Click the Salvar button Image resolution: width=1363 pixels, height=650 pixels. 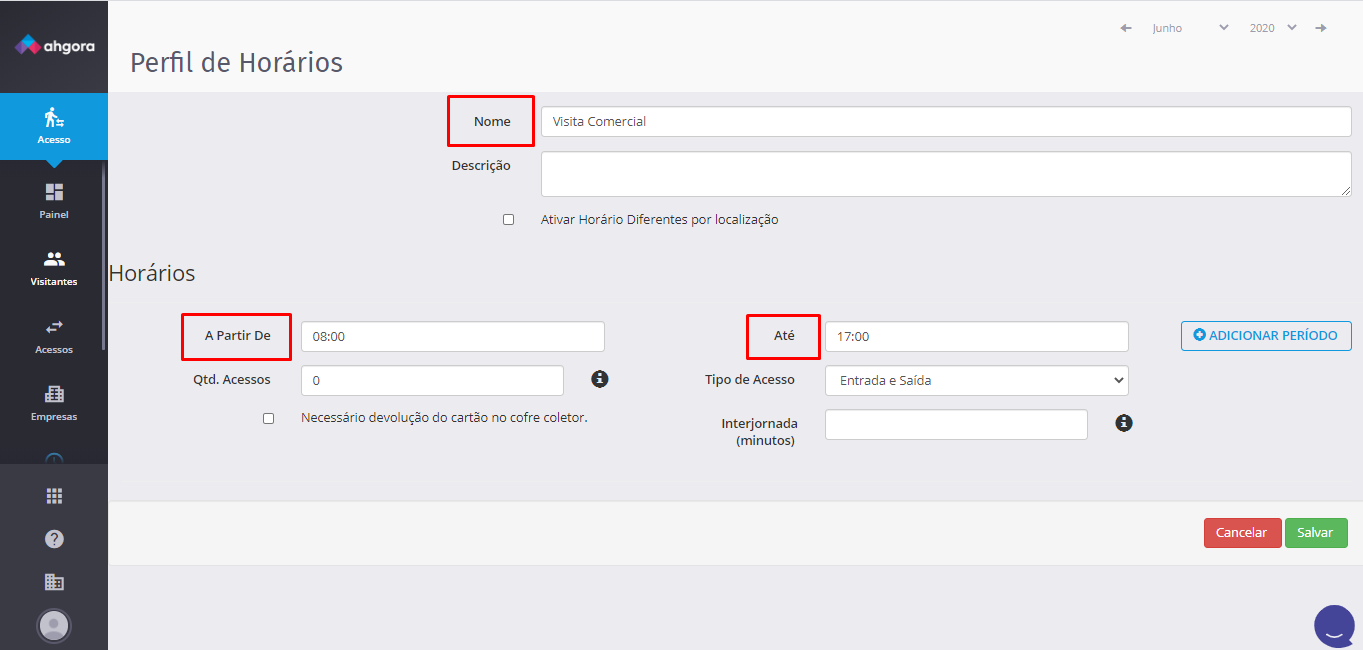[1316, 532]
